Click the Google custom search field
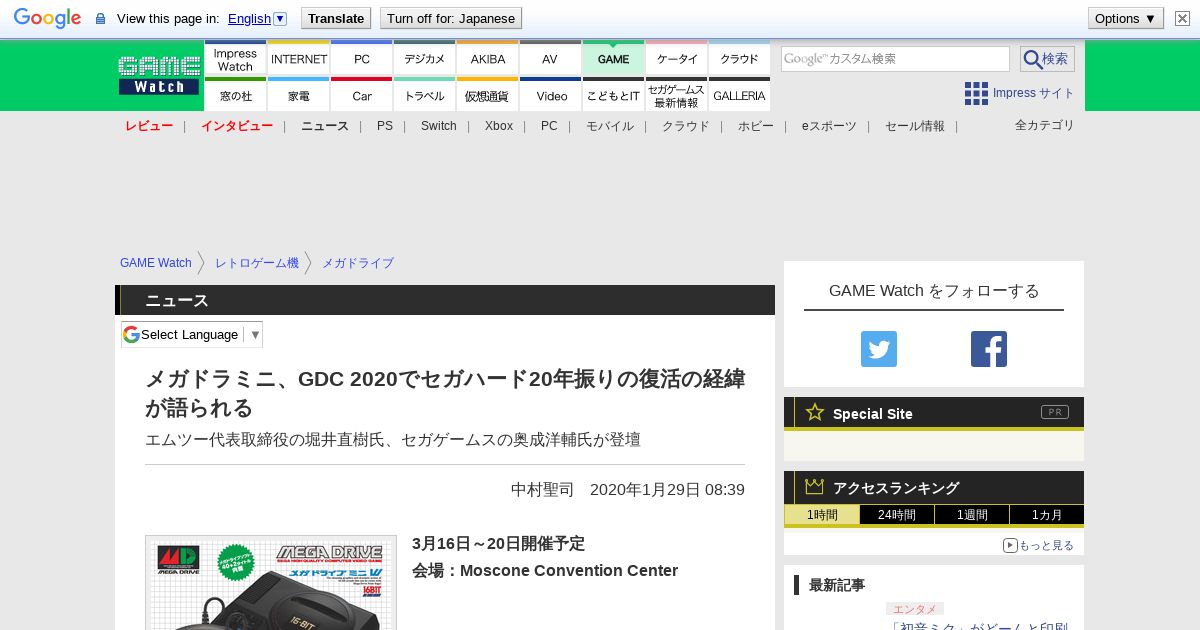1200x630 pixels. coord(895,59)
